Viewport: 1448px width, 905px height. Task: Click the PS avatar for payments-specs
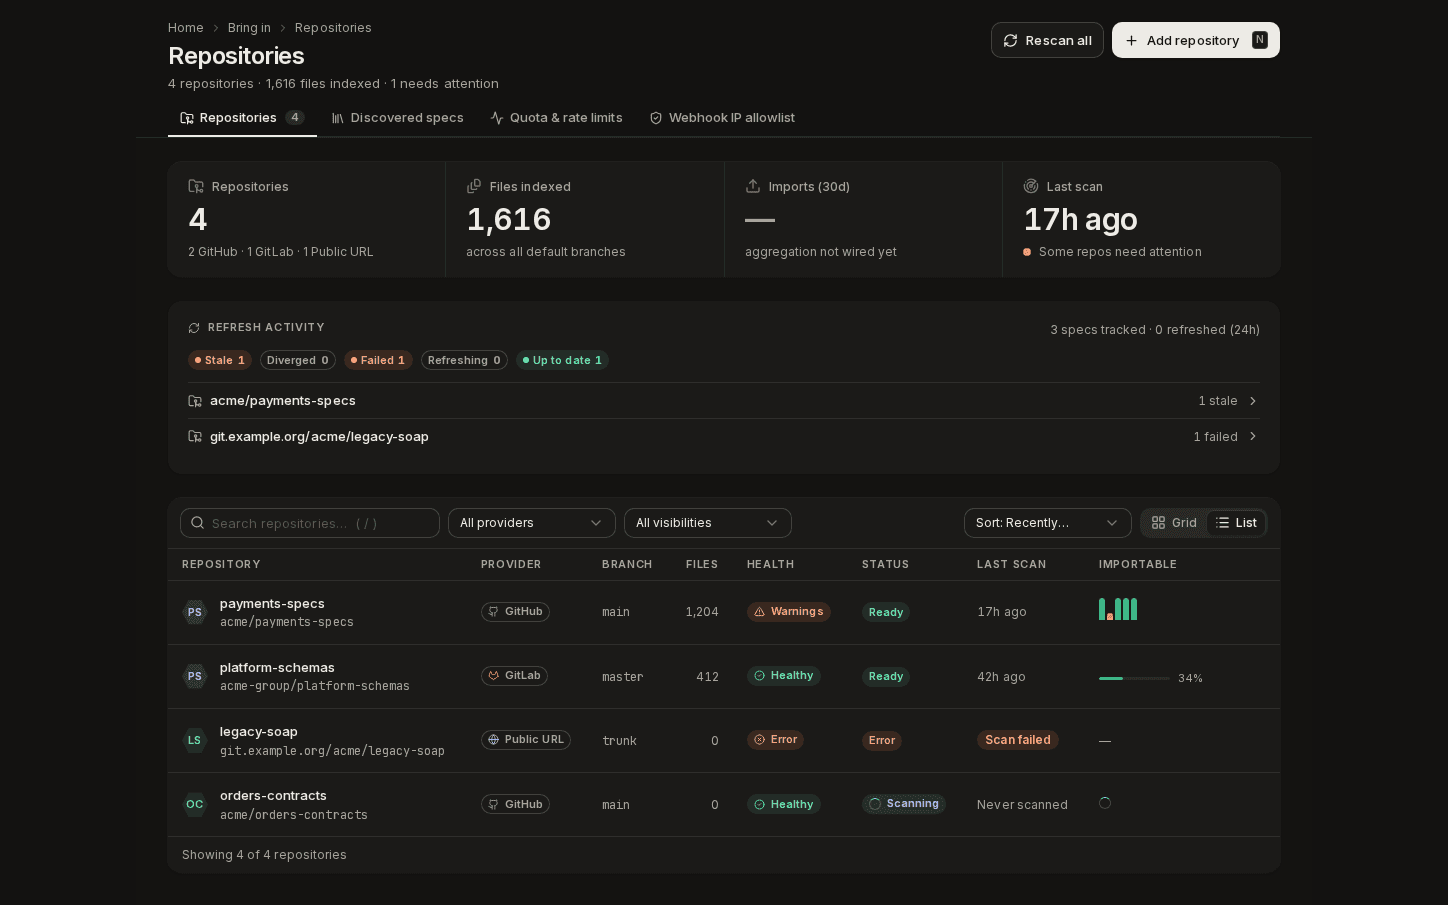pos(195,613)
